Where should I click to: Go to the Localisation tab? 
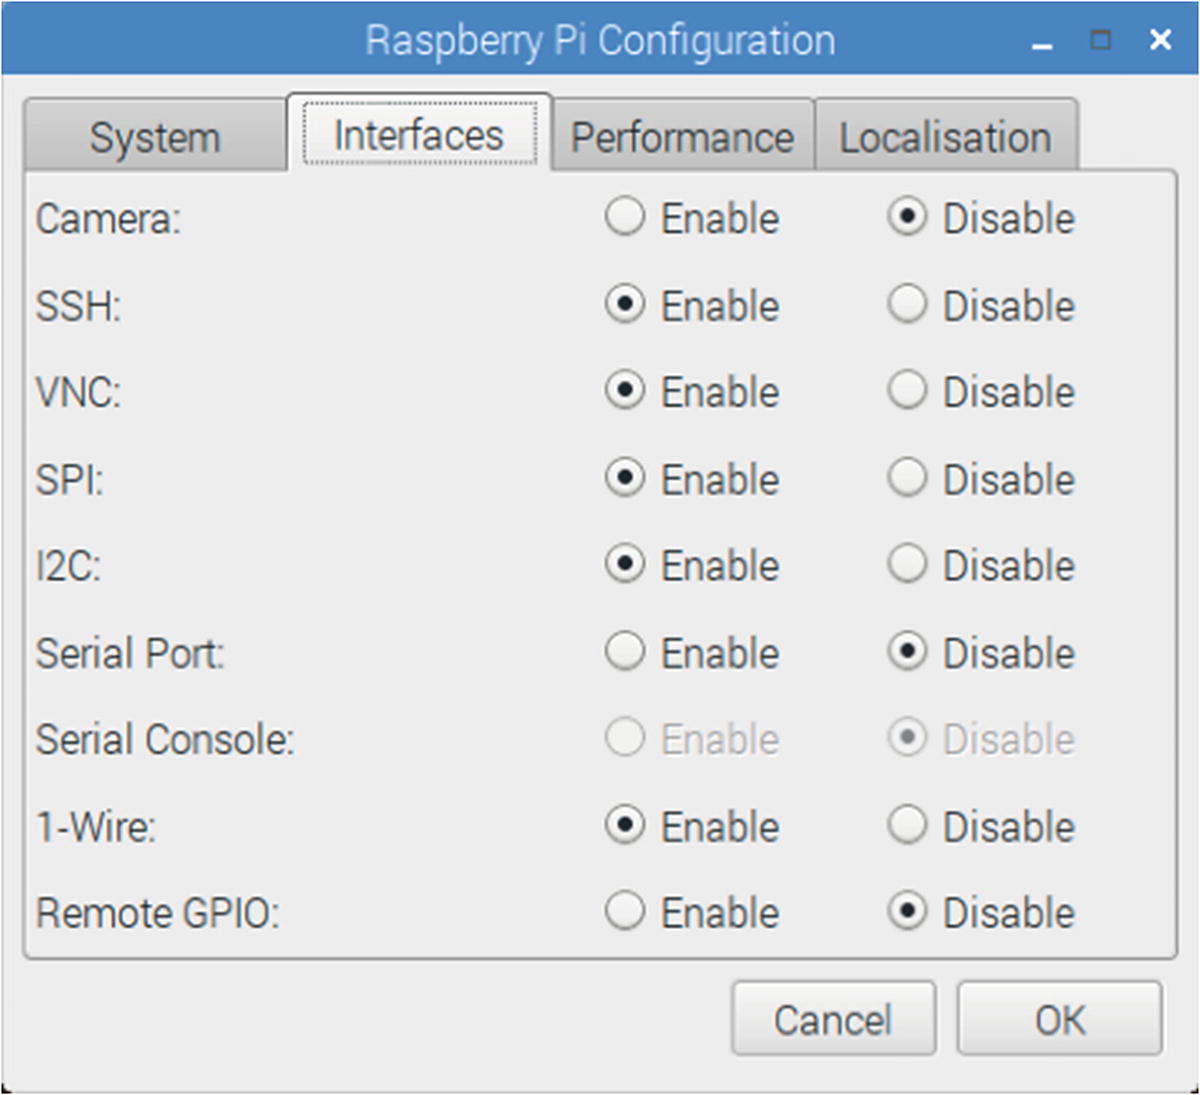(x=945, y=137)
